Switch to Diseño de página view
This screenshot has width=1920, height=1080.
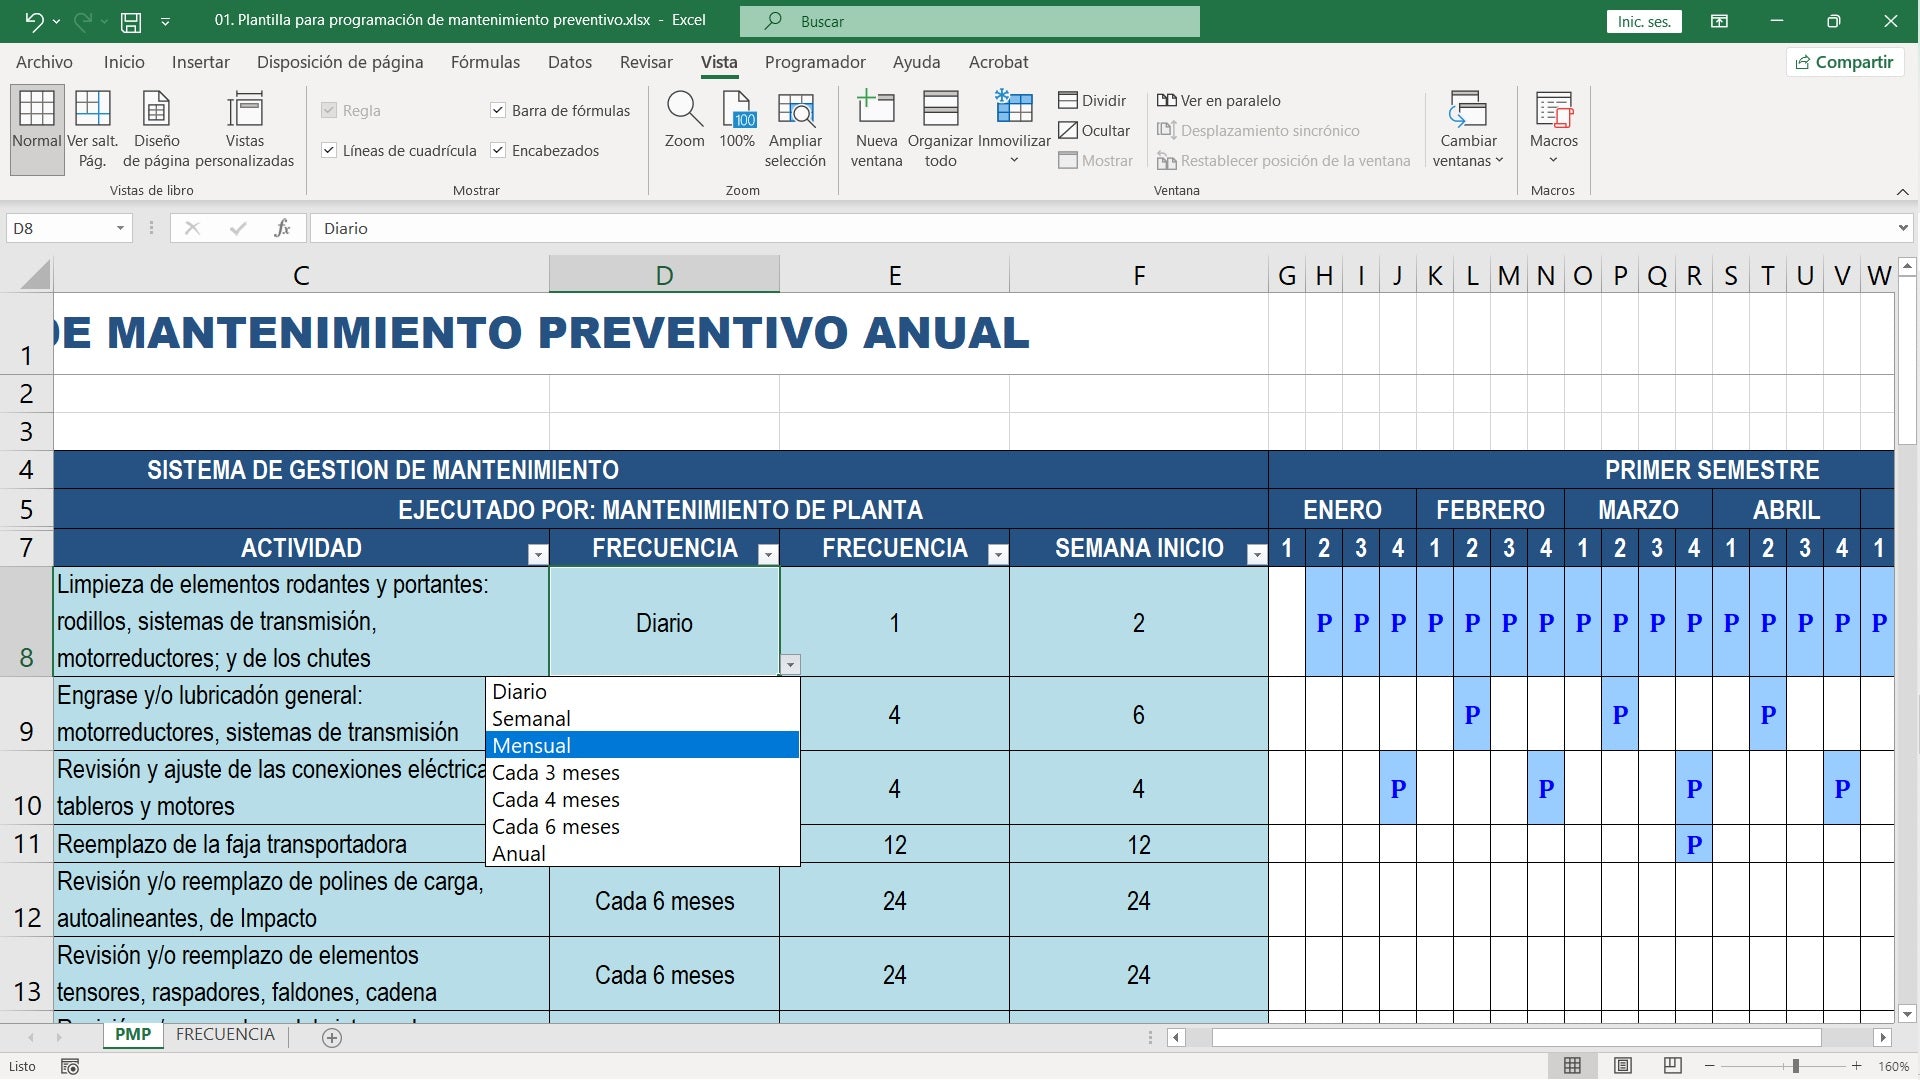pyautogui.click(x=156, y=128)
